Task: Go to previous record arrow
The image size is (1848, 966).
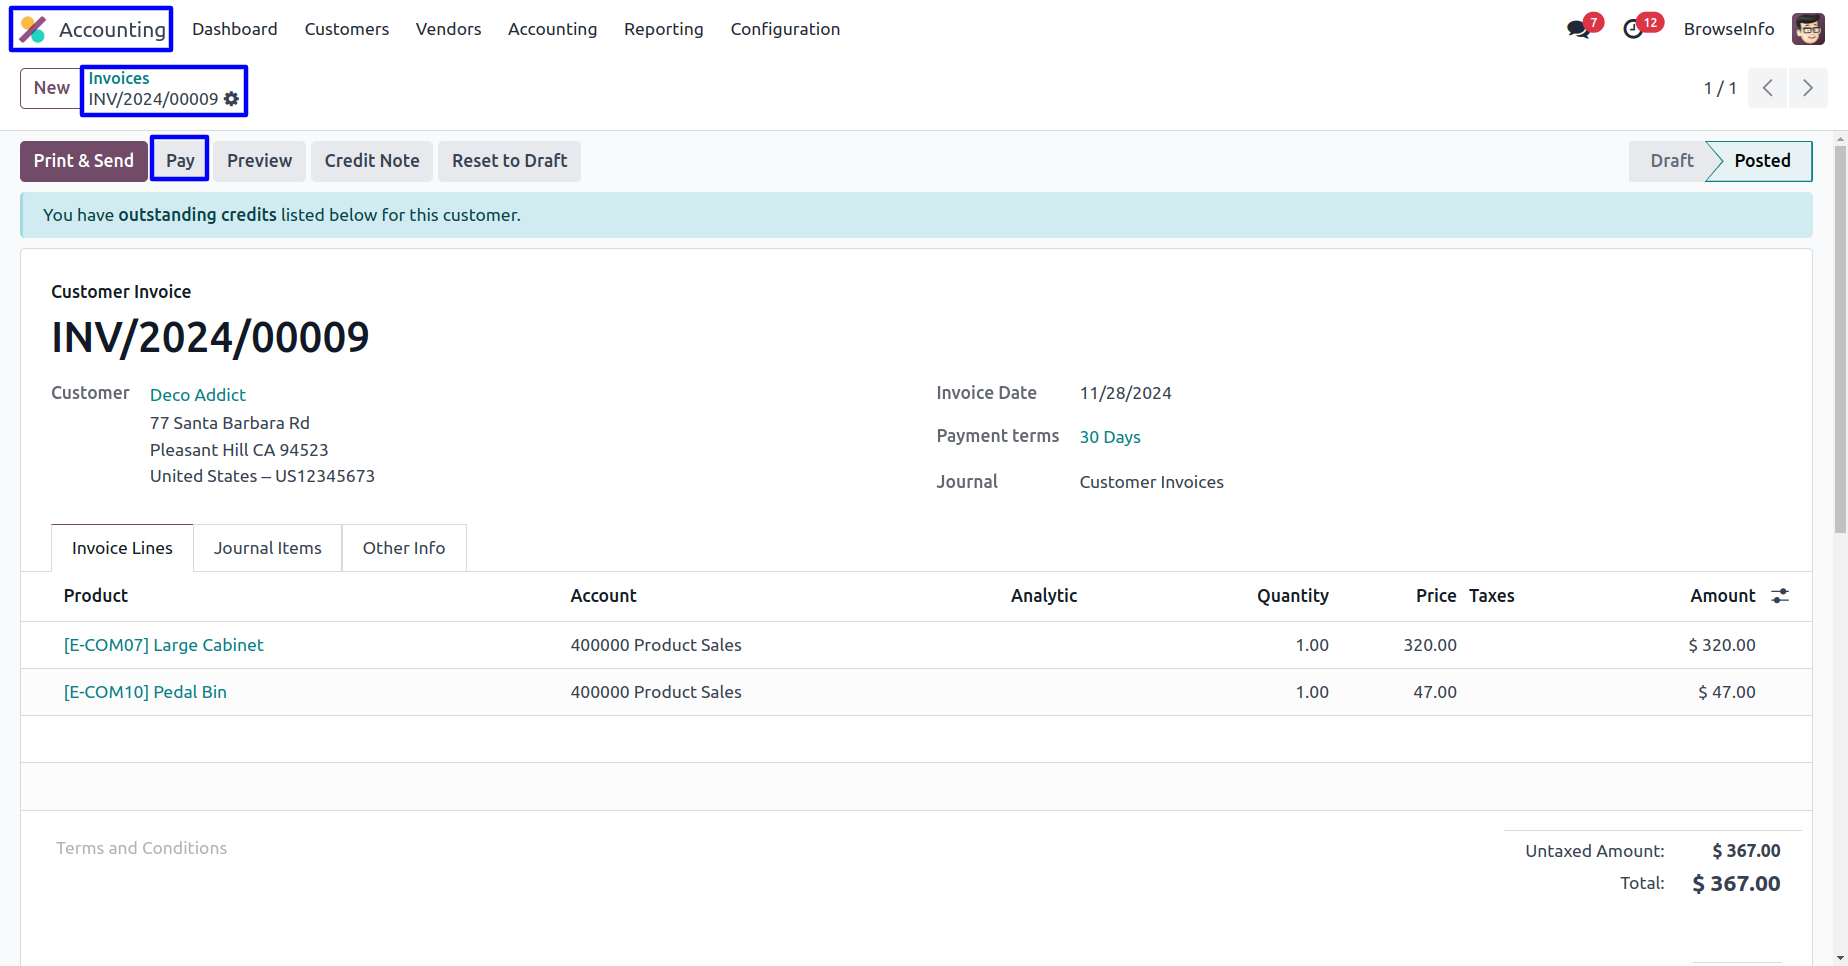Action: (x=1767, y=88)
